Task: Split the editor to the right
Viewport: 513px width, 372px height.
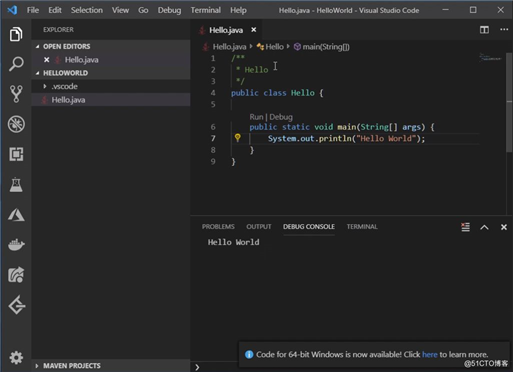Action: click(484, 30)
